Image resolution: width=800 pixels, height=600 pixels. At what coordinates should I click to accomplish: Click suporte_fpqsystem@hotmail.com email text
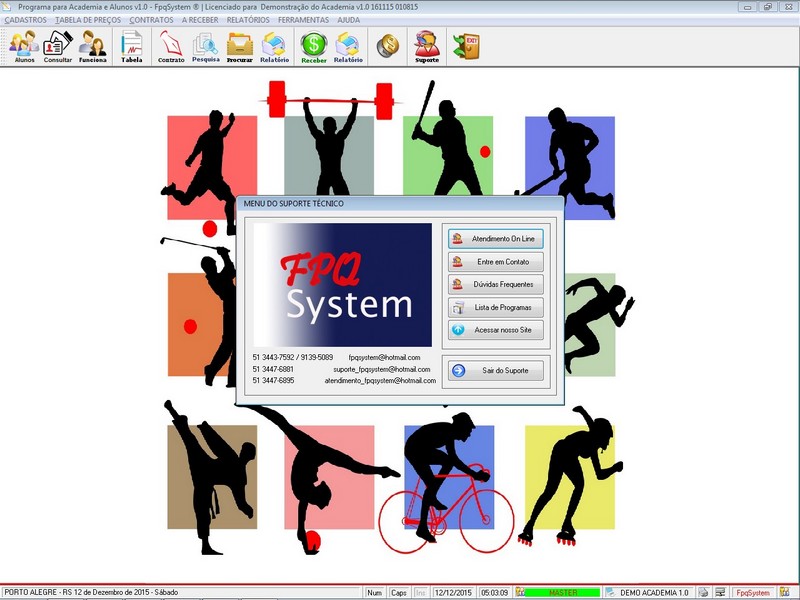click(x=382, y=369)
